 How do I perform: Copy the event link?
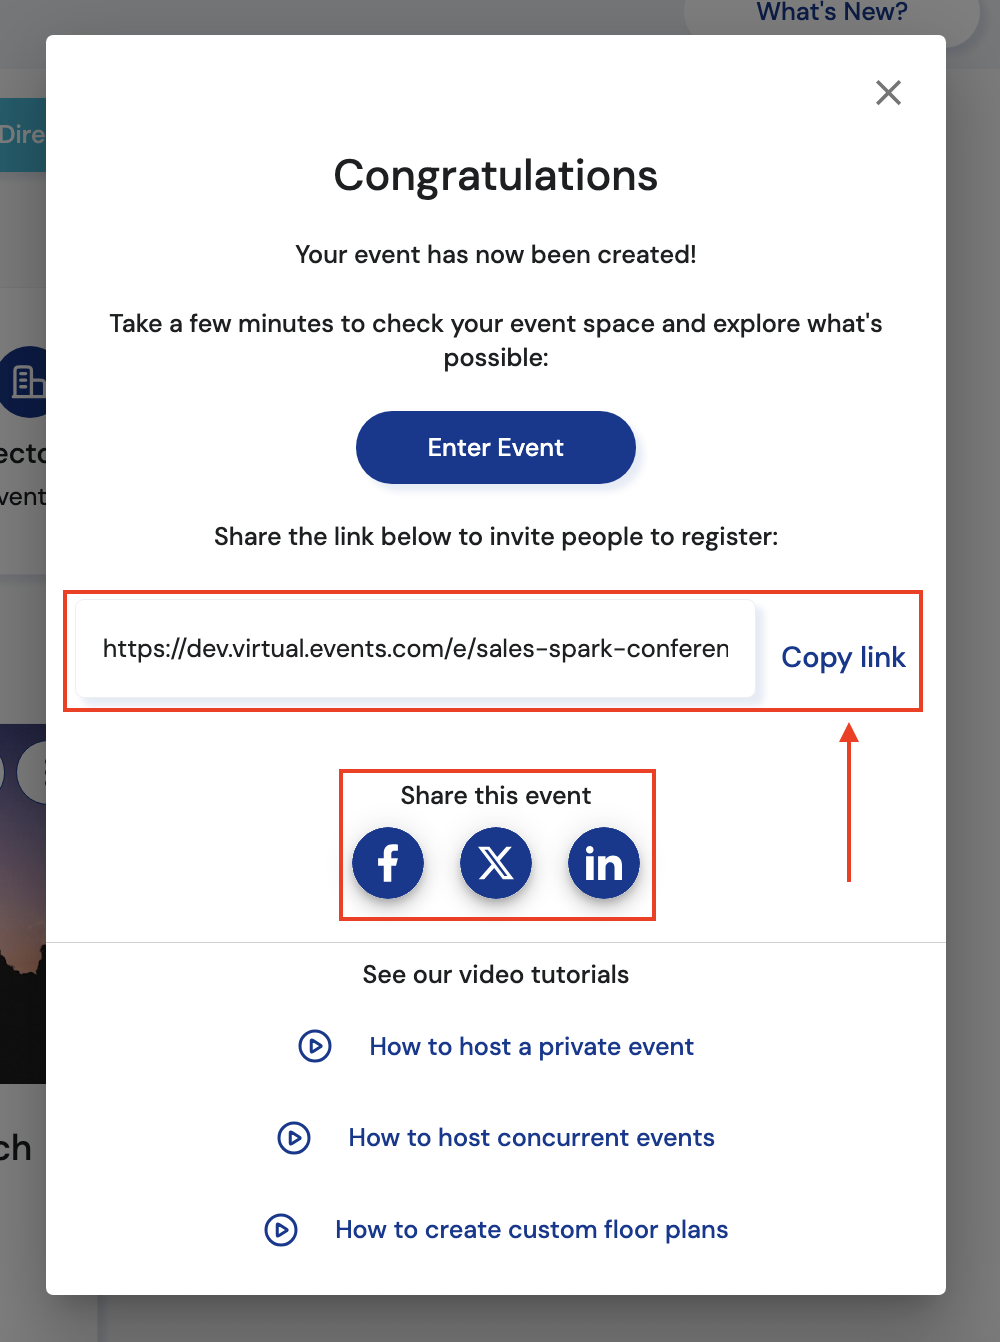(x=843, y=657)
